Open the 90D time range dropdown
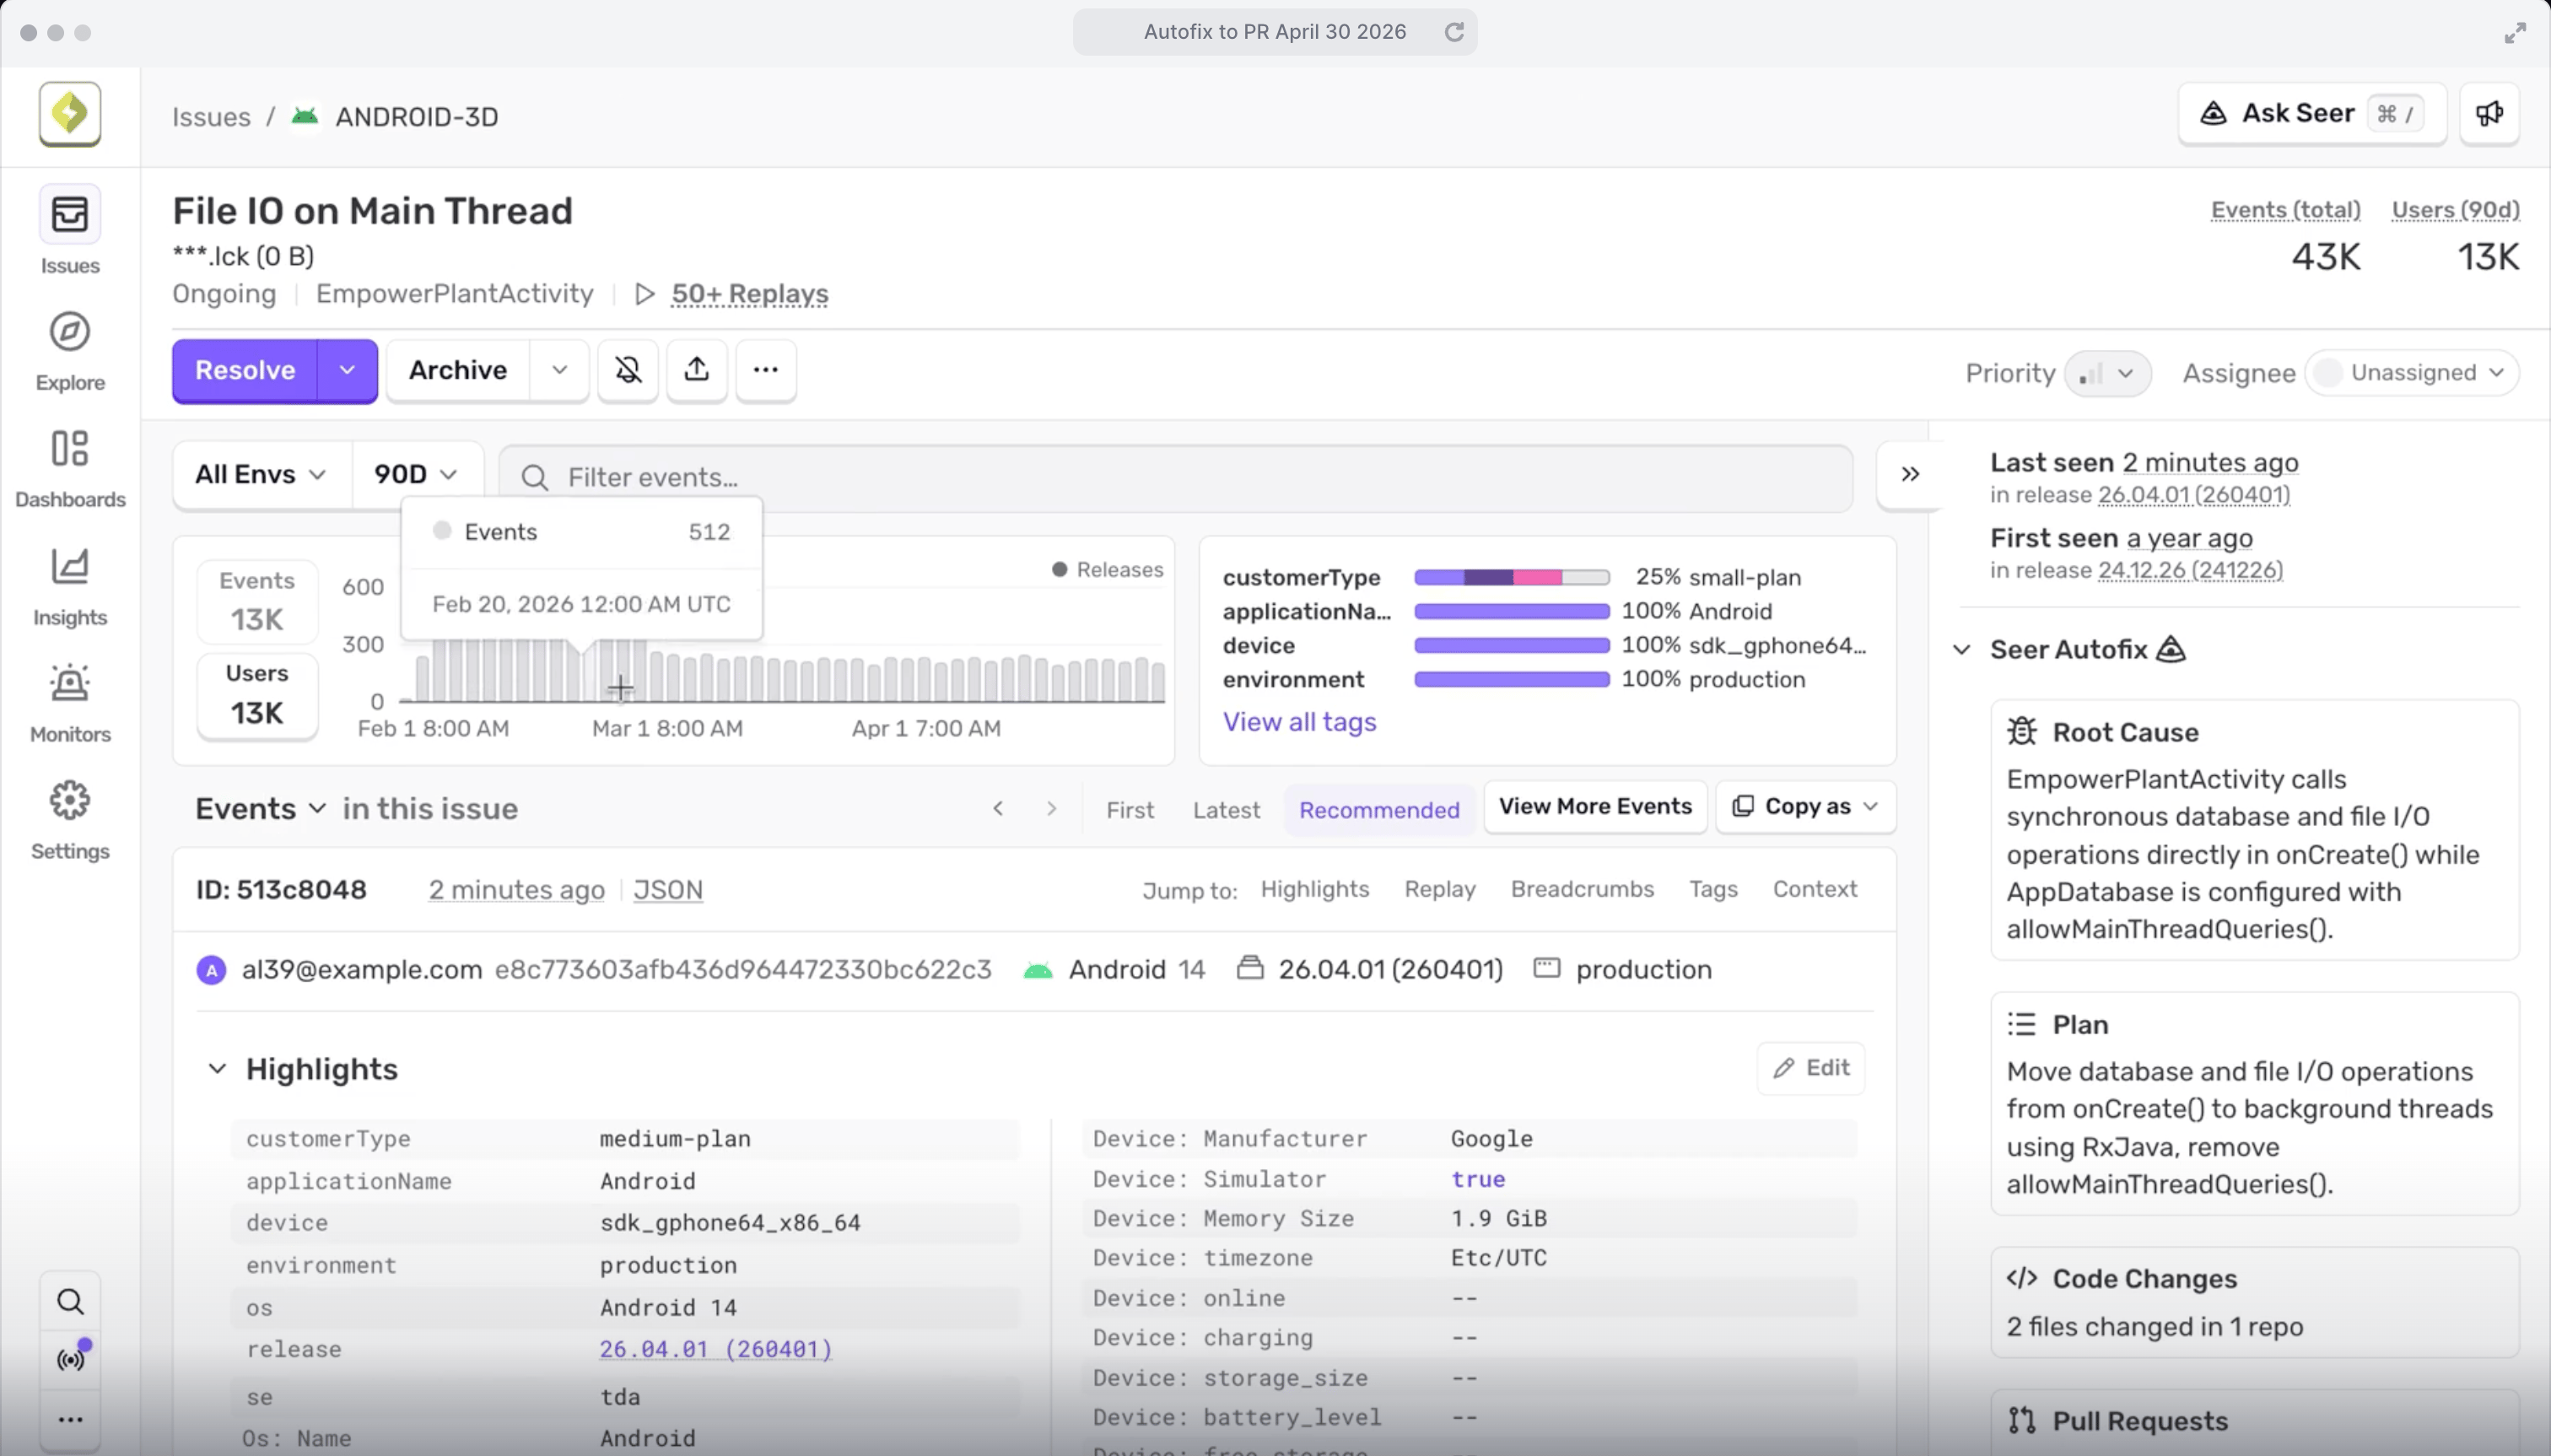2551x1456 pixels. coord(416,475)
